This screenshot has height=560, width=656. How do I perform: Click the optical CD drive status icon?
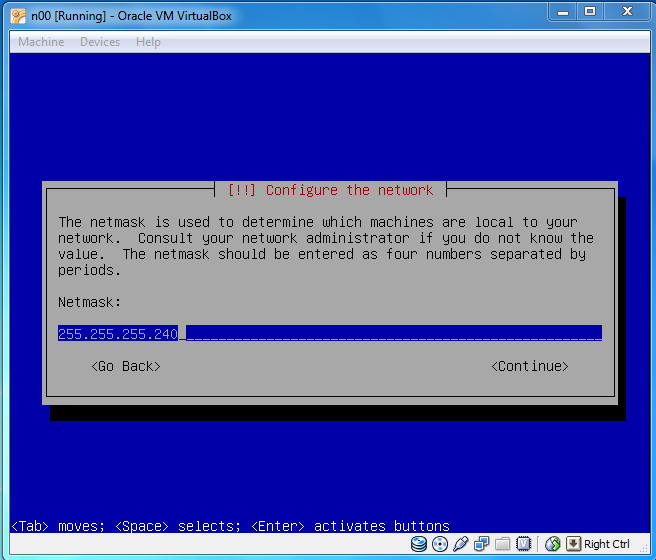(x=440, y=544)
